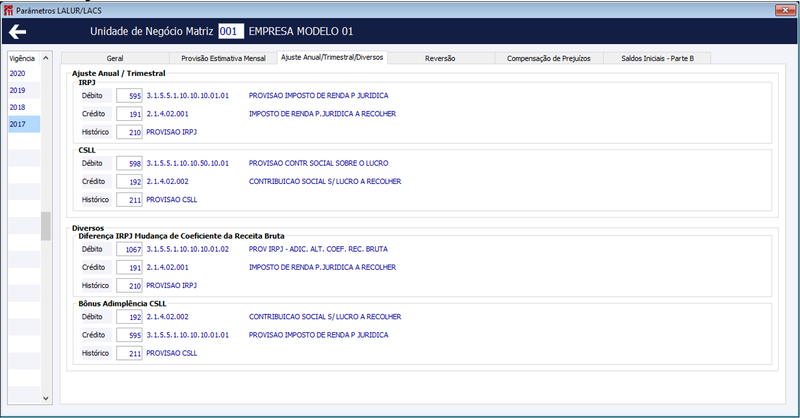800x418 pixels.
Task: Click EMPRESA MODELO 01 company name
Action: click(301, 31)
